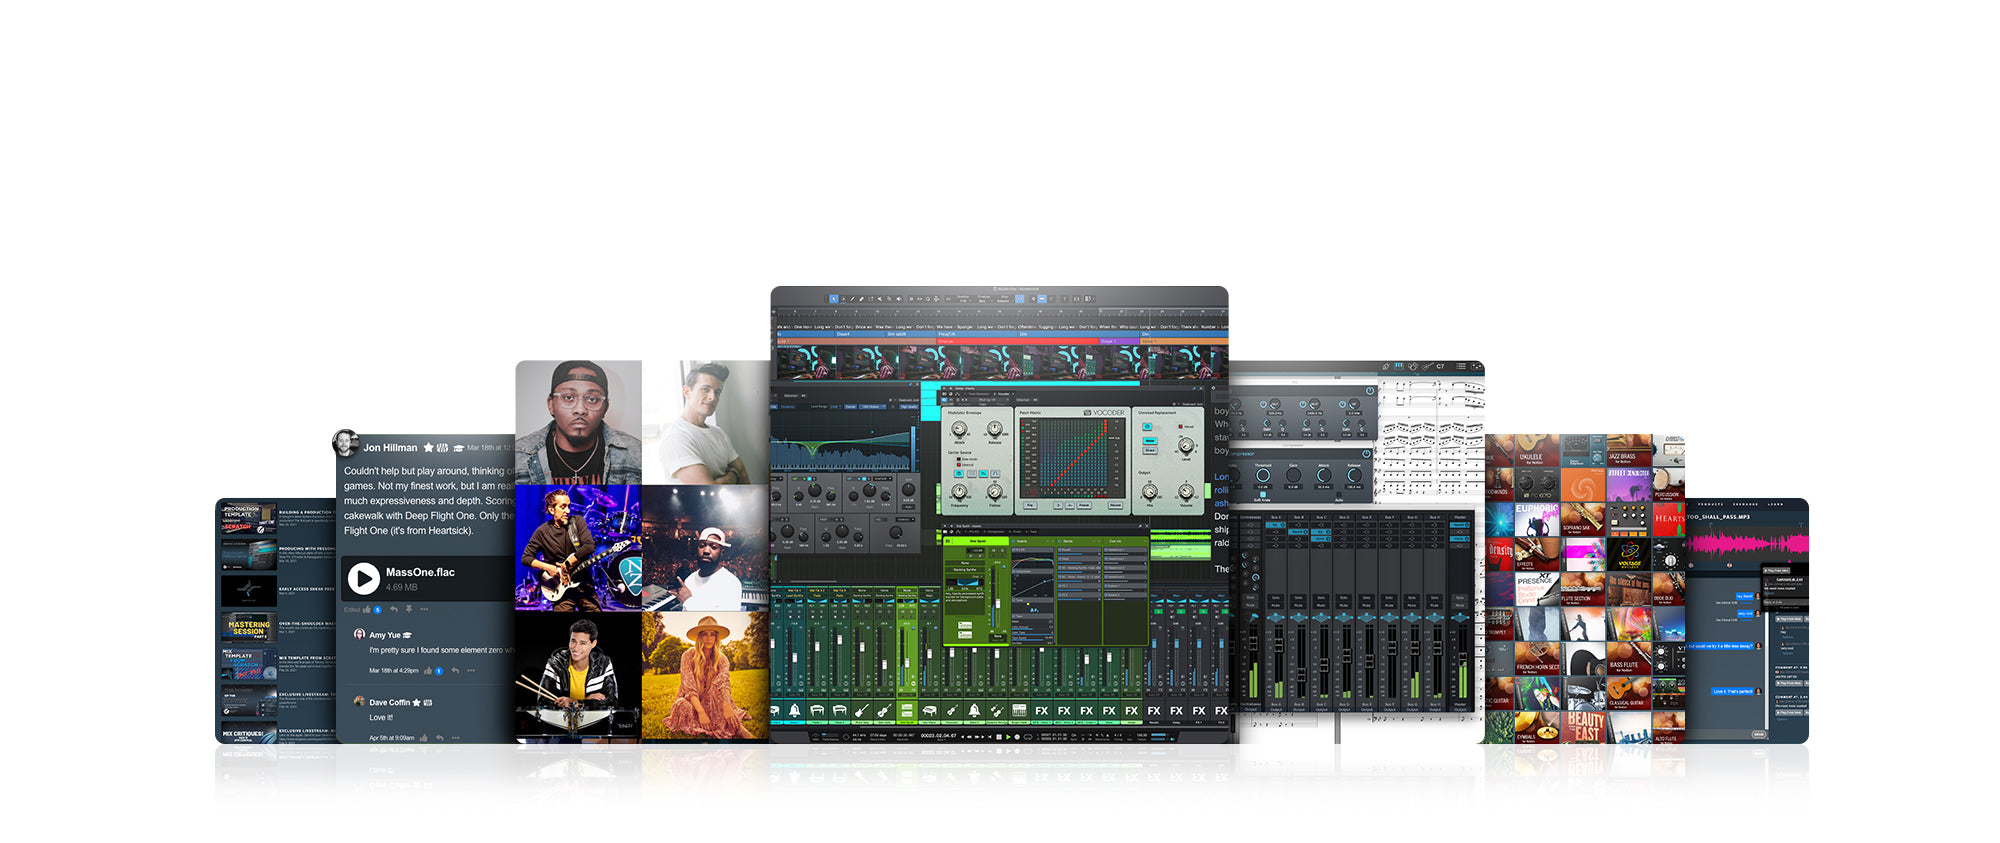This screenshot has height=843, width=2000.
Task: Open Jon Hillman's profile avatar
Action: point(346,444)
